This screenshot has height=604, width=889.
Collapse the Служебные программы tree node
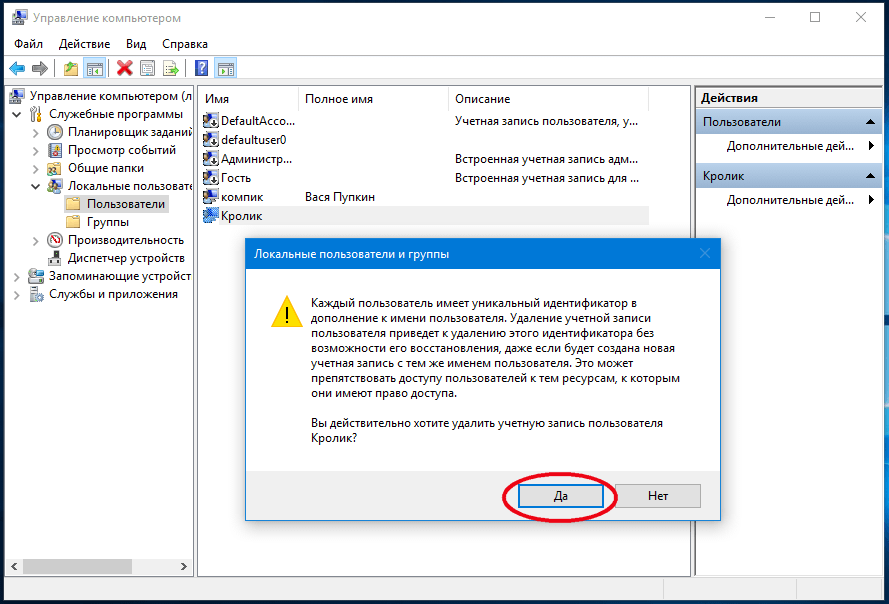point(17,114)
